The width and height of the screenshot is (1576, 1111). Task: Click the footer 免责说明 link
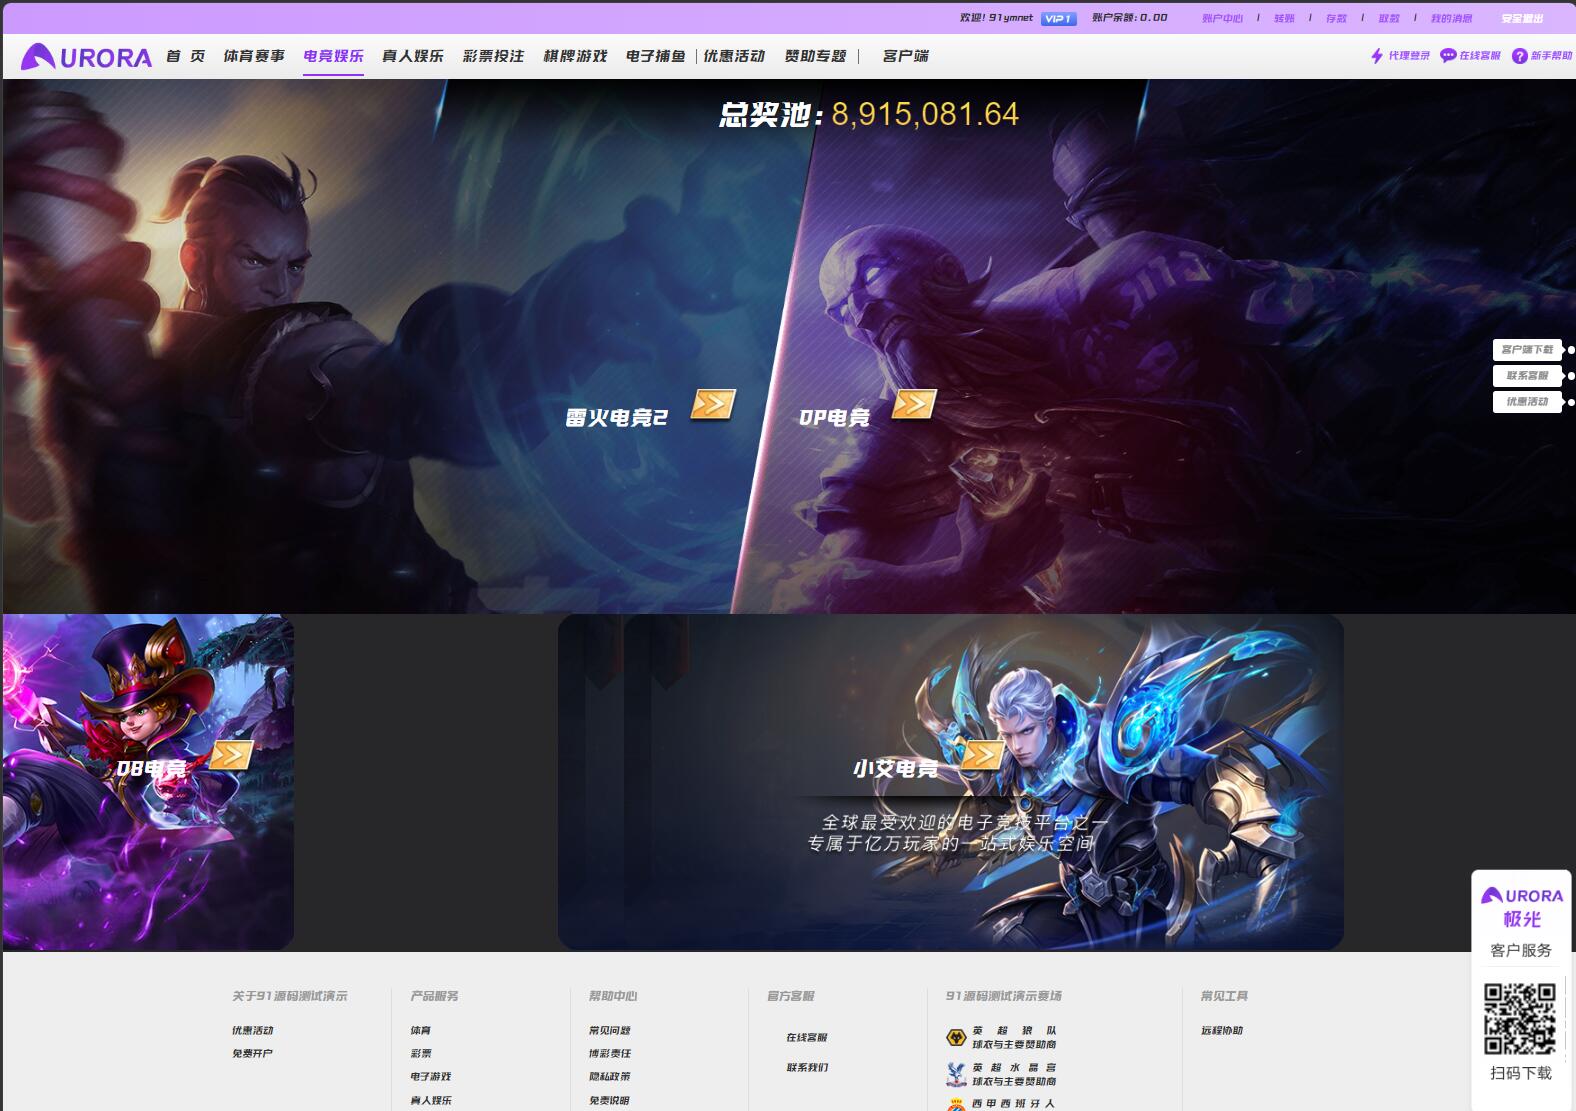(x=610, y=1100)
